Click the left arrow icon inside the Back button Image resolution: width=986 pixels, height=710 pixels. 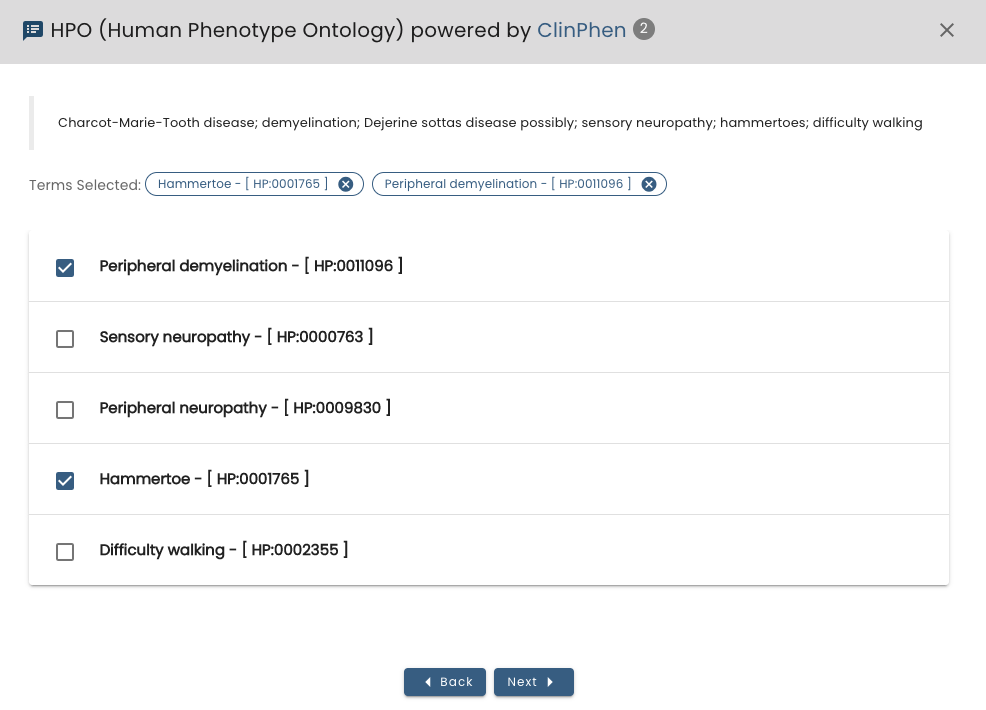coord(426,682)
